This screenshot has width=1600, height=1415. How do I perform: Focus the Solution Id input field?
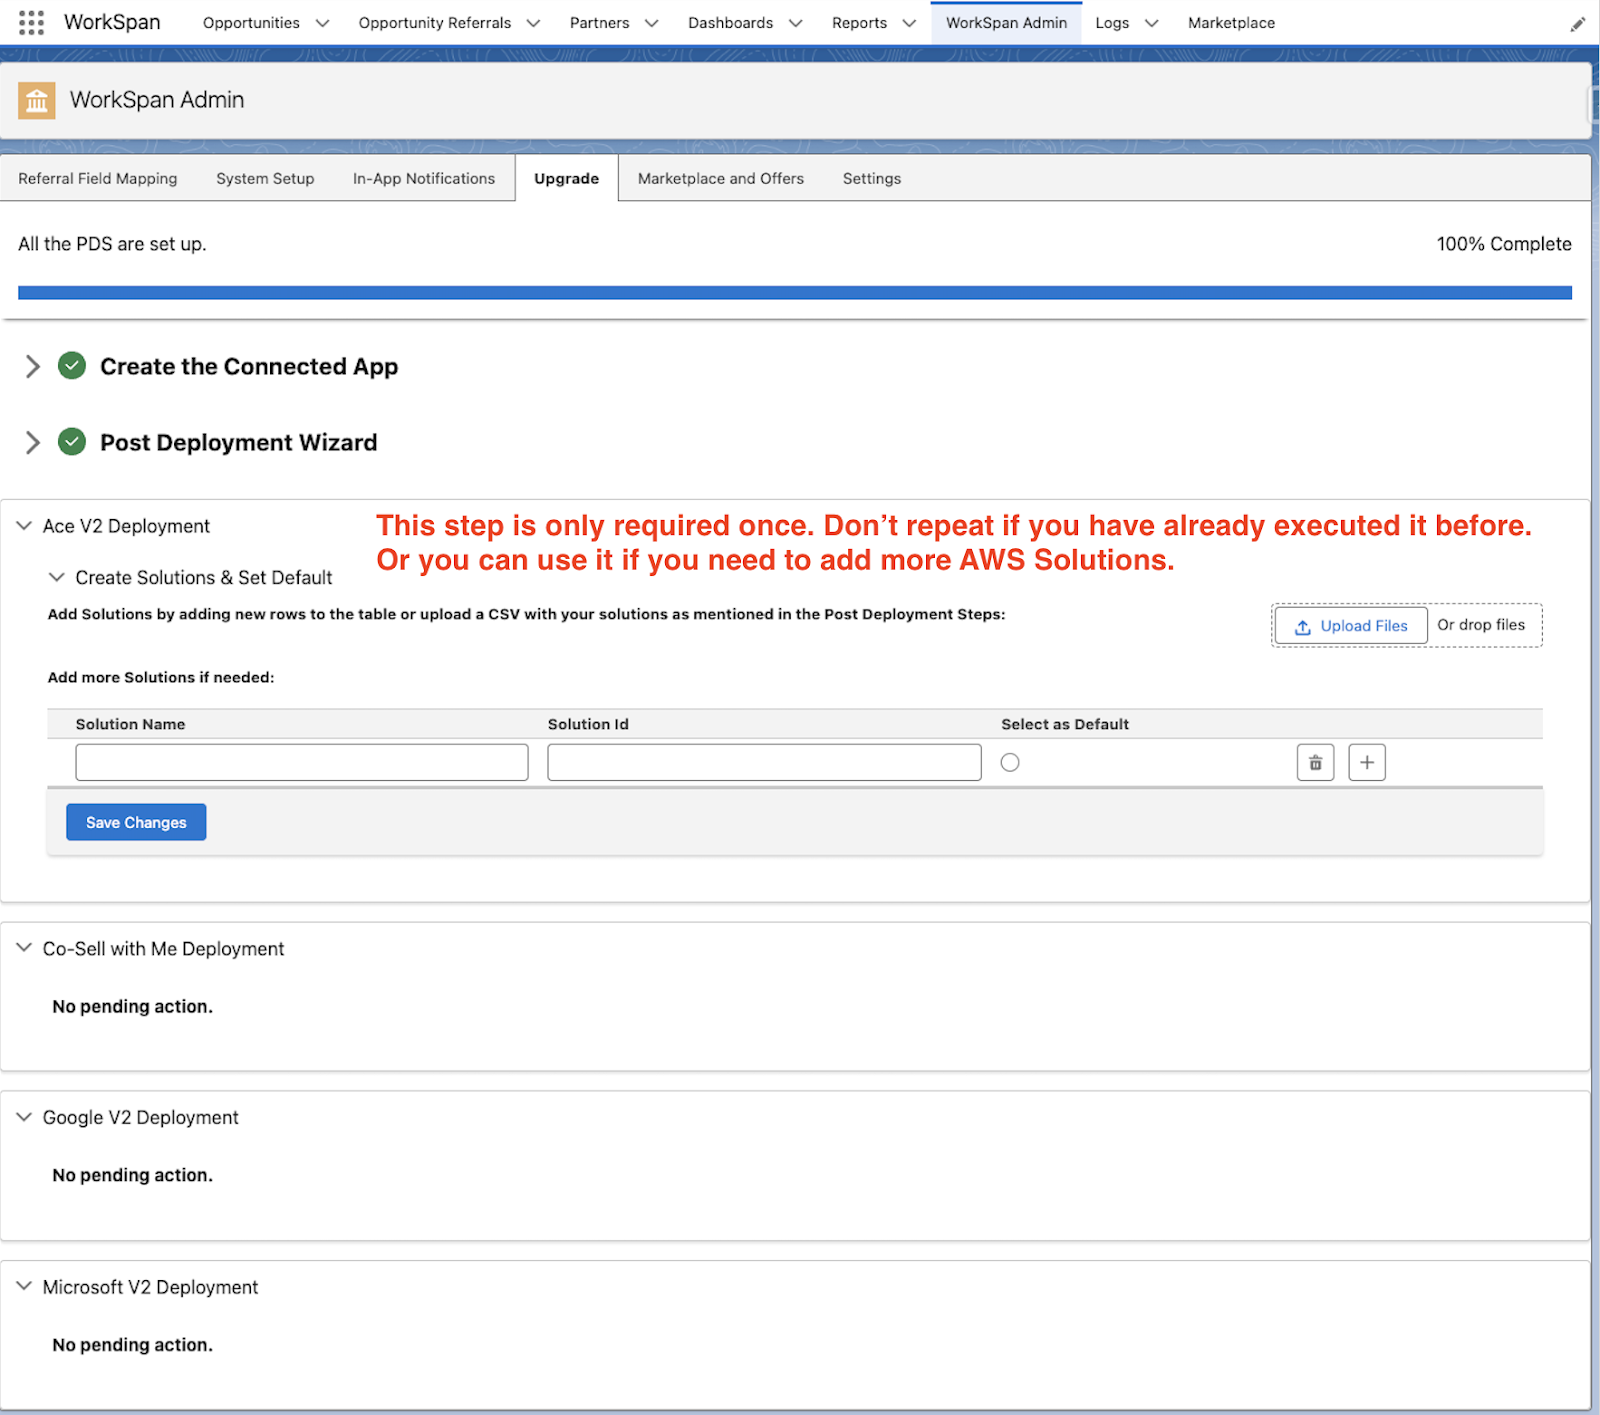tap(764, 762)
